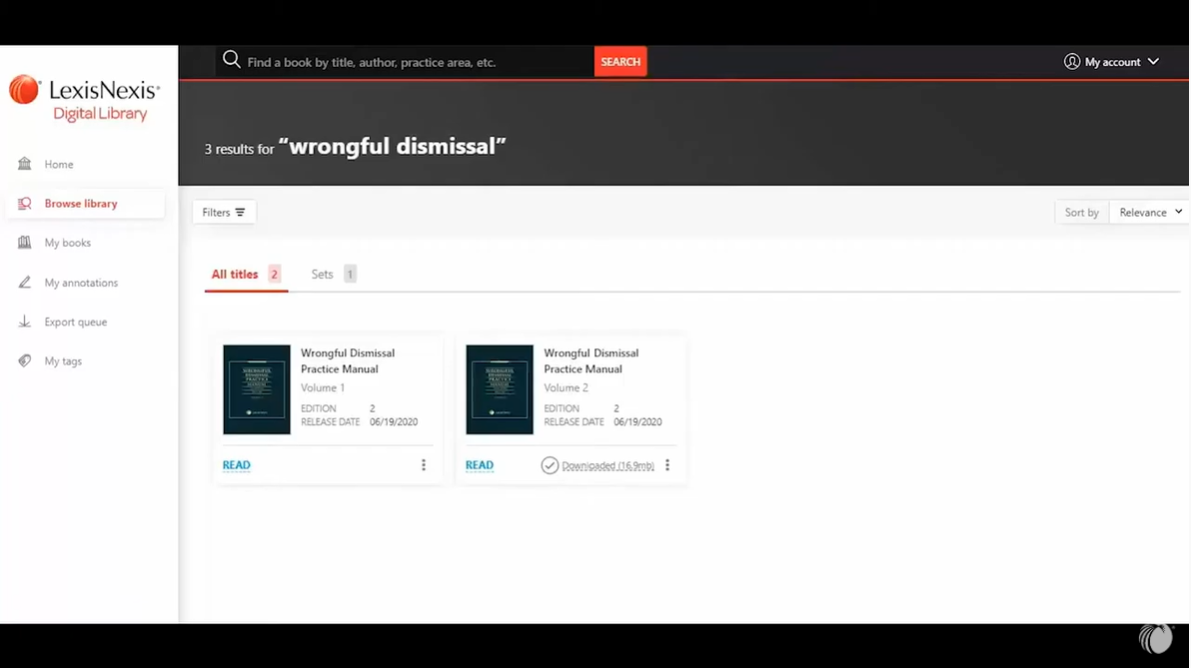
Task: Open the Export queue download icon
Action: pyautogui.click(x=25, y=321)
